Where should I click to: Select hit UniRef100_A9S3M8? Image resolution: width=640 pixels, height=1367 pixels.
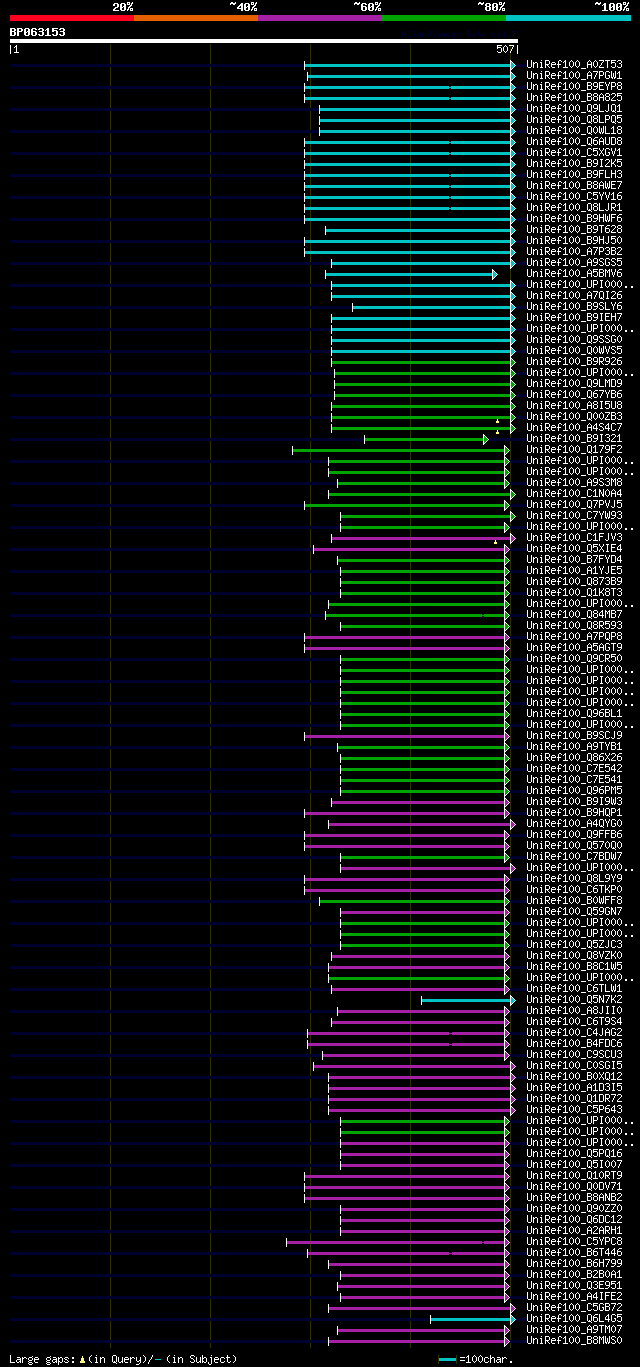574,483
